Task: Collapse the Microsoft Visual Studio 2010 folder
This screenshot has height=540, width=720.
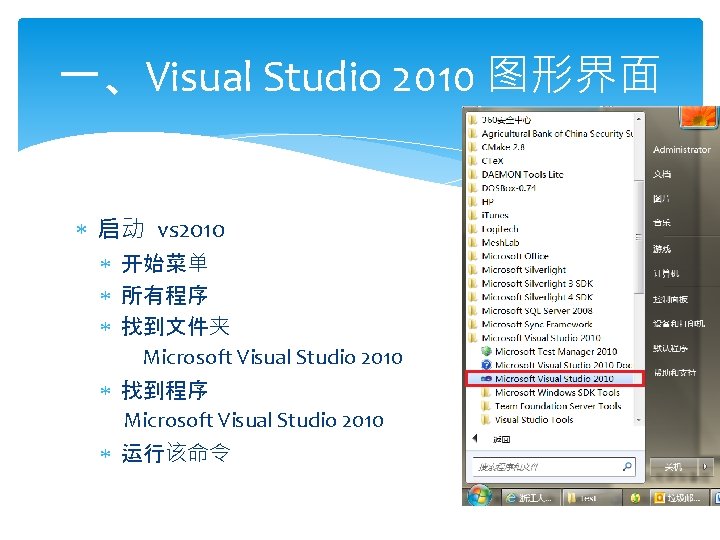Action: click(x=534, y=338)
